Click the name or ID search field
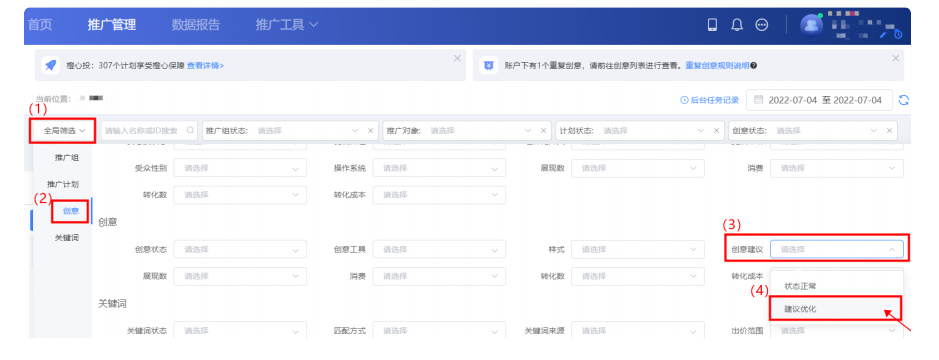Viewport: 939px width, 360px height. click(x=149, y=131)
